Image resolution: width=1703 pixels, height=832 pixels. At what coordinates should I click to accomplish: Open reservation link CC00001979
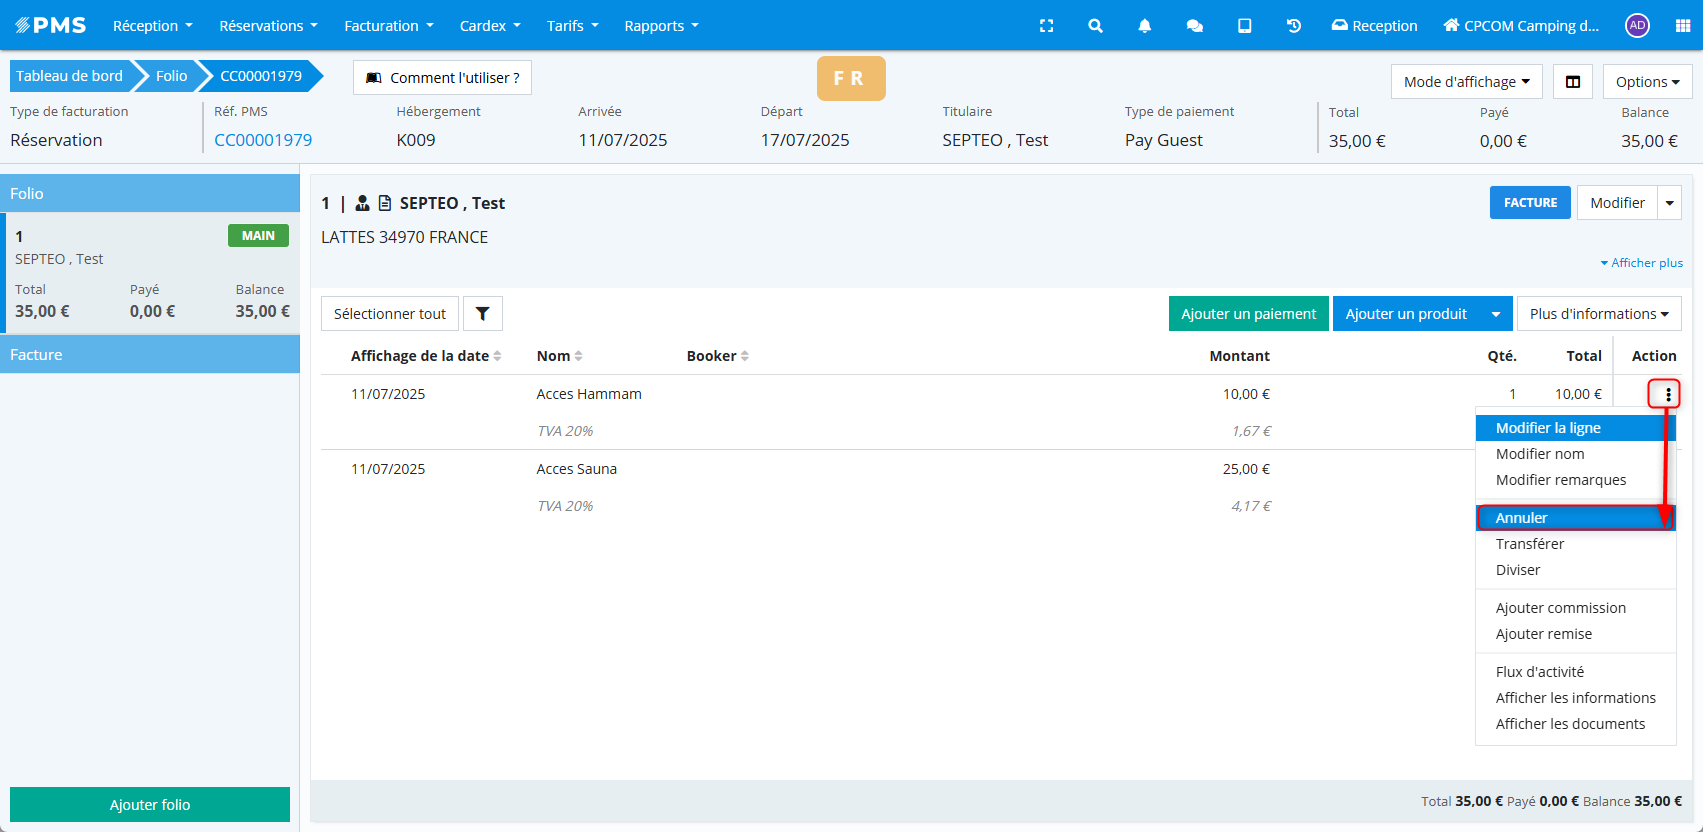[x=263, y=140]
